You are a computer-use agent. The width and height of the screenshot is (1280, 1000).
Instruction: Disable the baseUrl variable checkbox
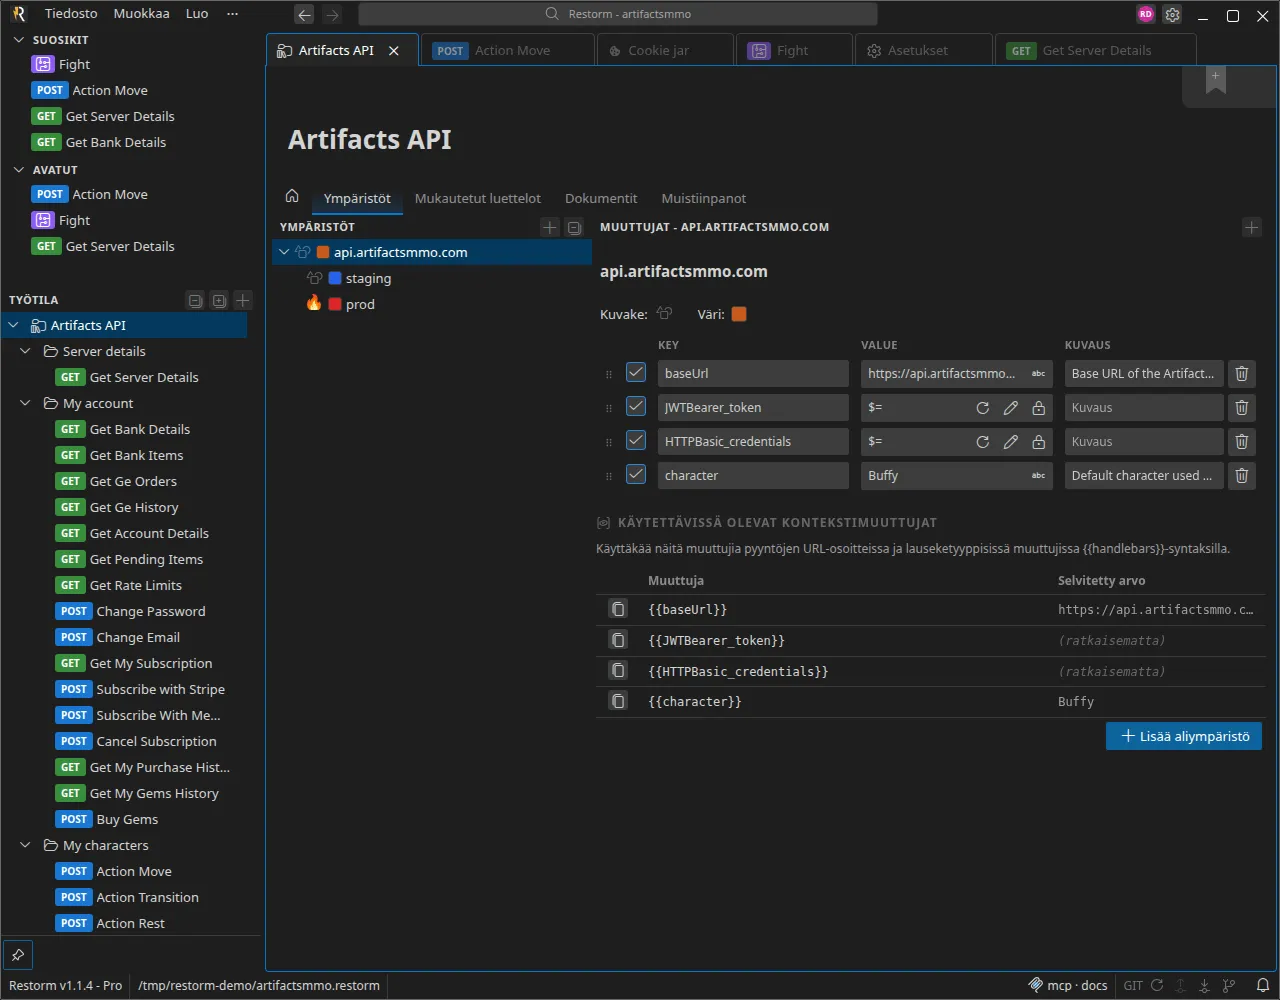click(x=636, y=372)
